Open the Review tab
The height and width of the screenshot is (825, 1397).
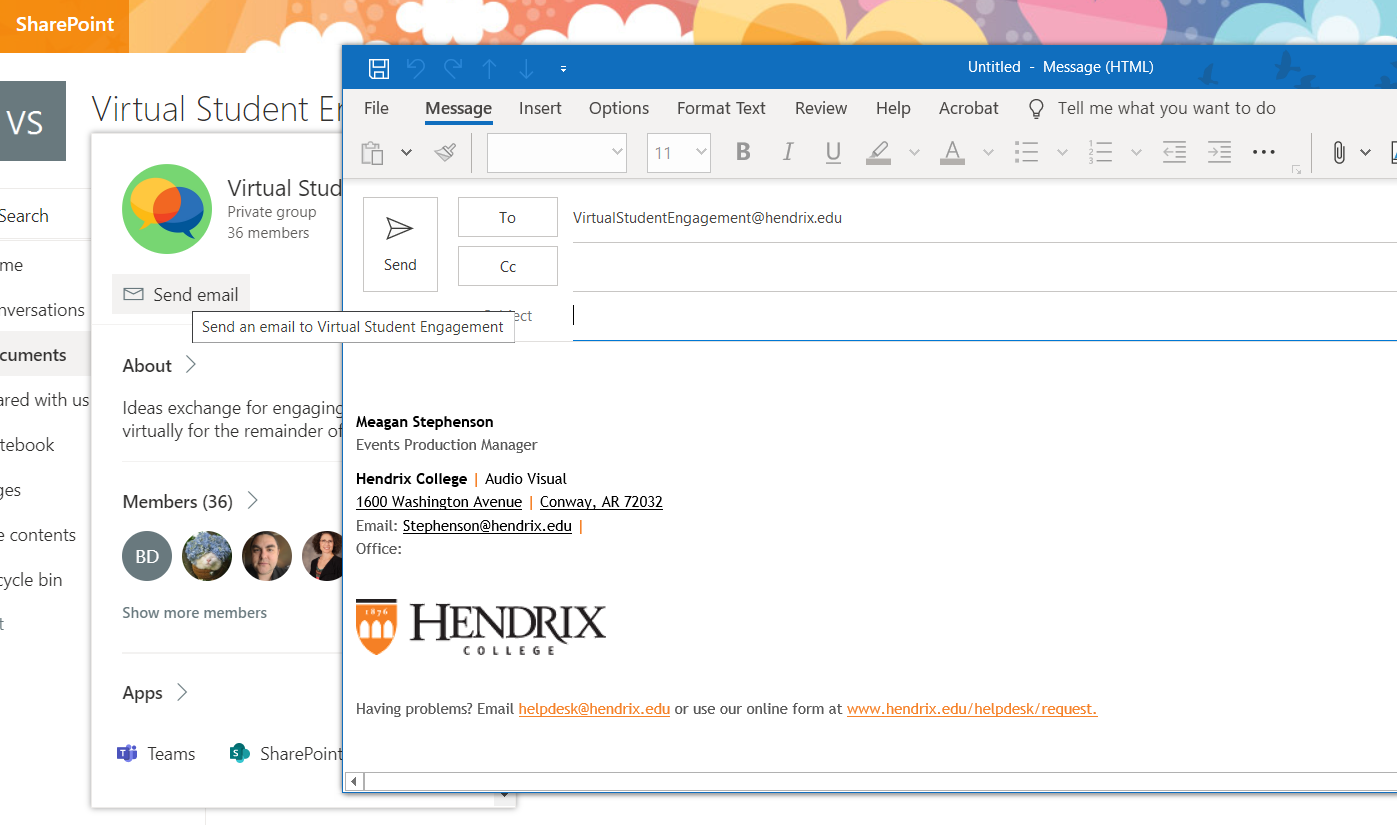821,108
